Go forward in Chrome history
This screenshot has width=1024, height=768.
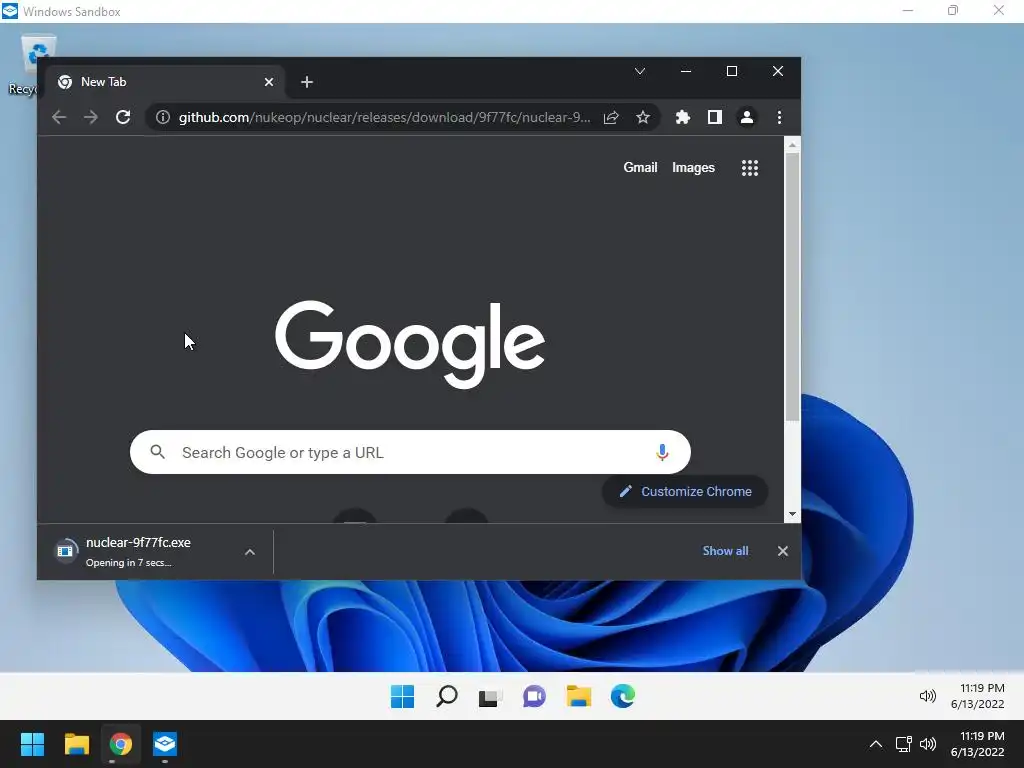pyautogui.click(x=91, y=118)
